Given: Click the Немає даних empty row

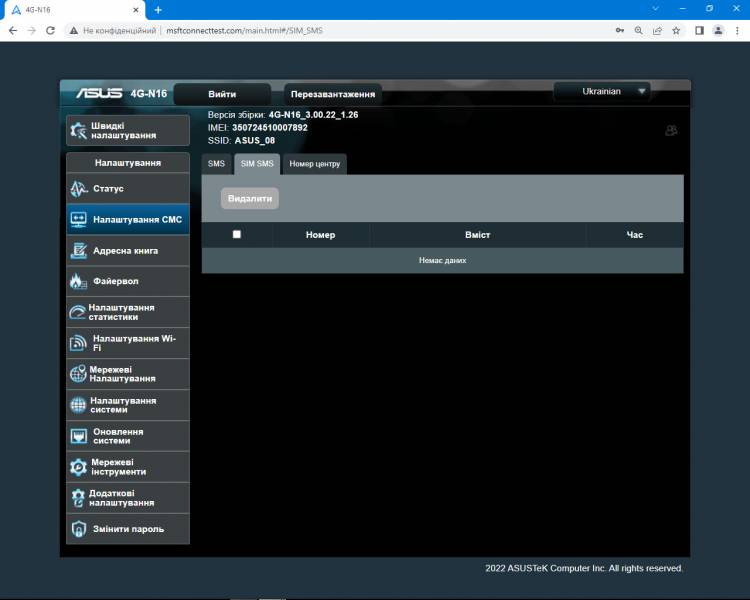Looking at the screenshot, I should (442, 260).
